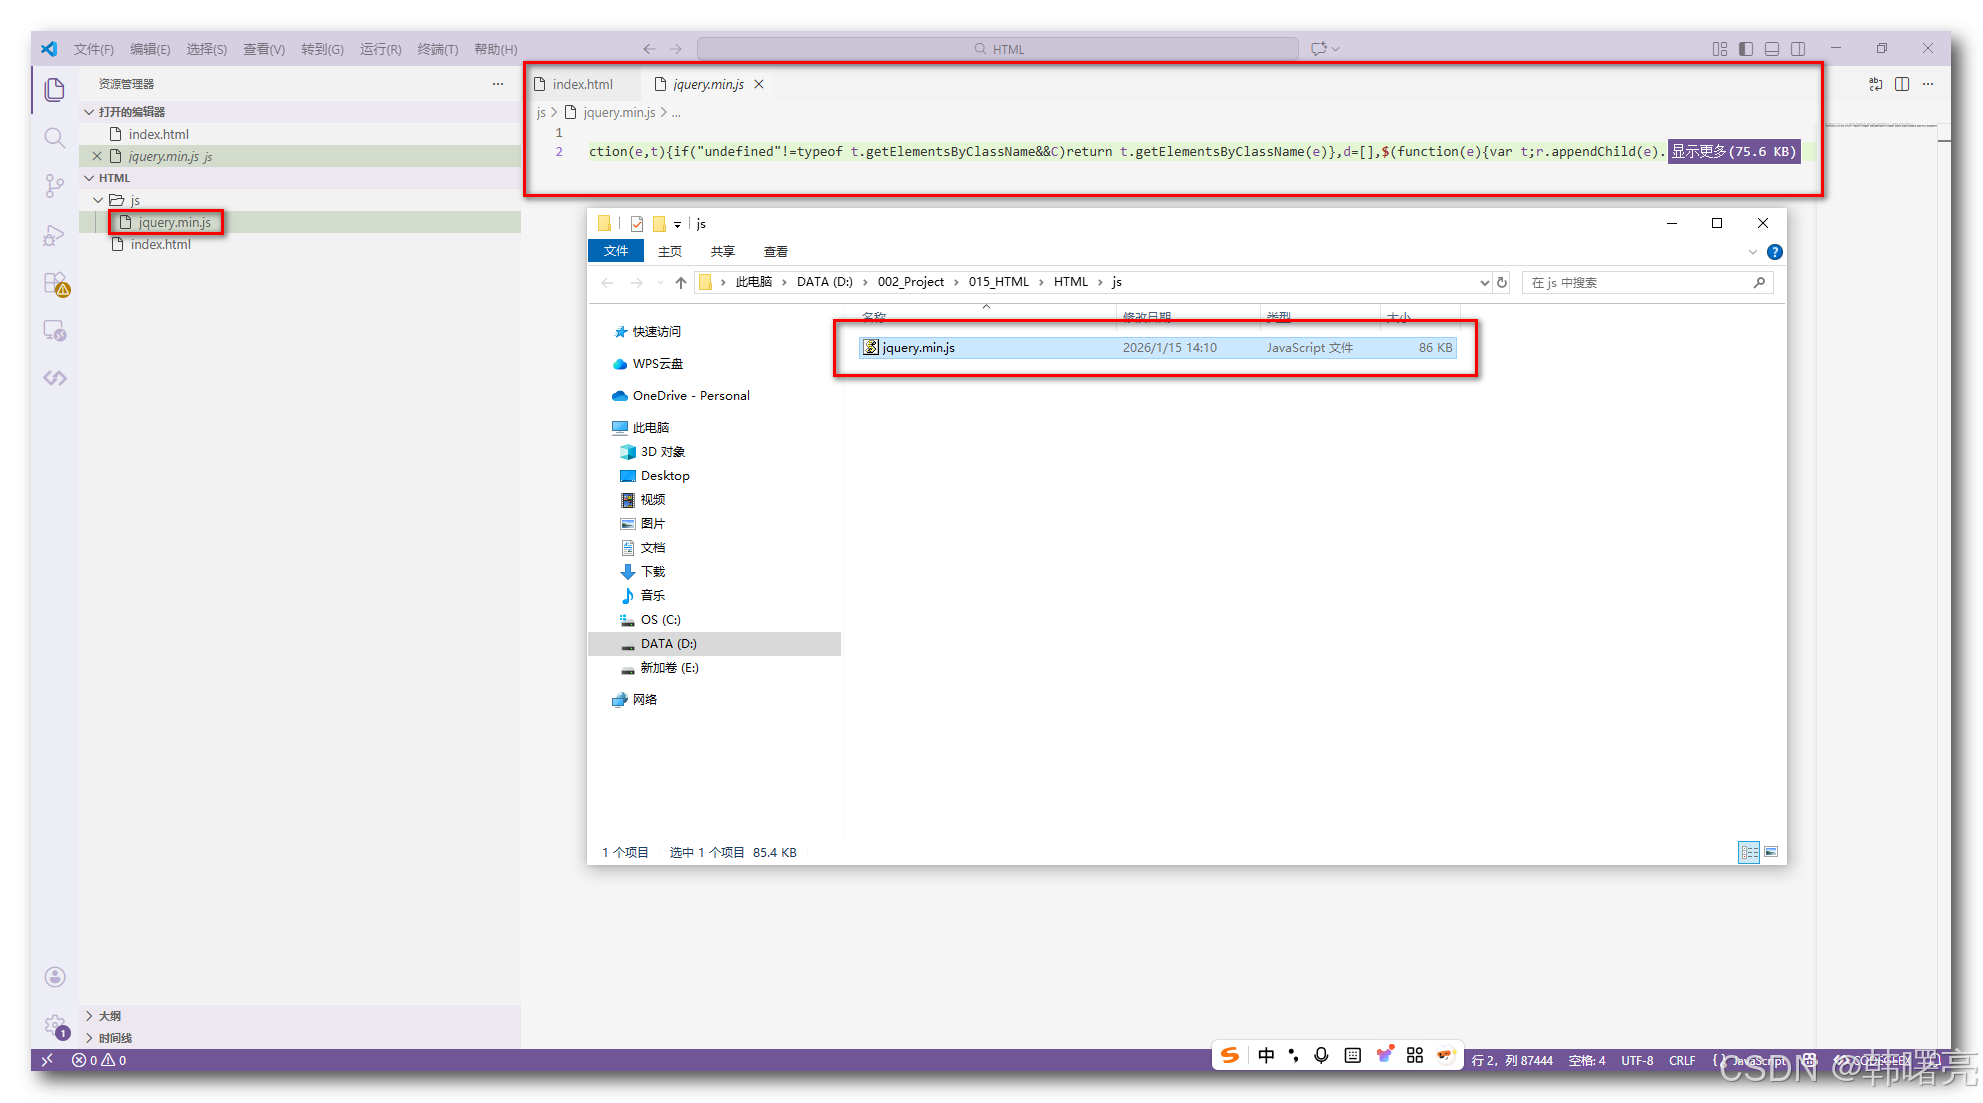
Task: Switch Explorer to large icons view
Action: click(1771, 852)
